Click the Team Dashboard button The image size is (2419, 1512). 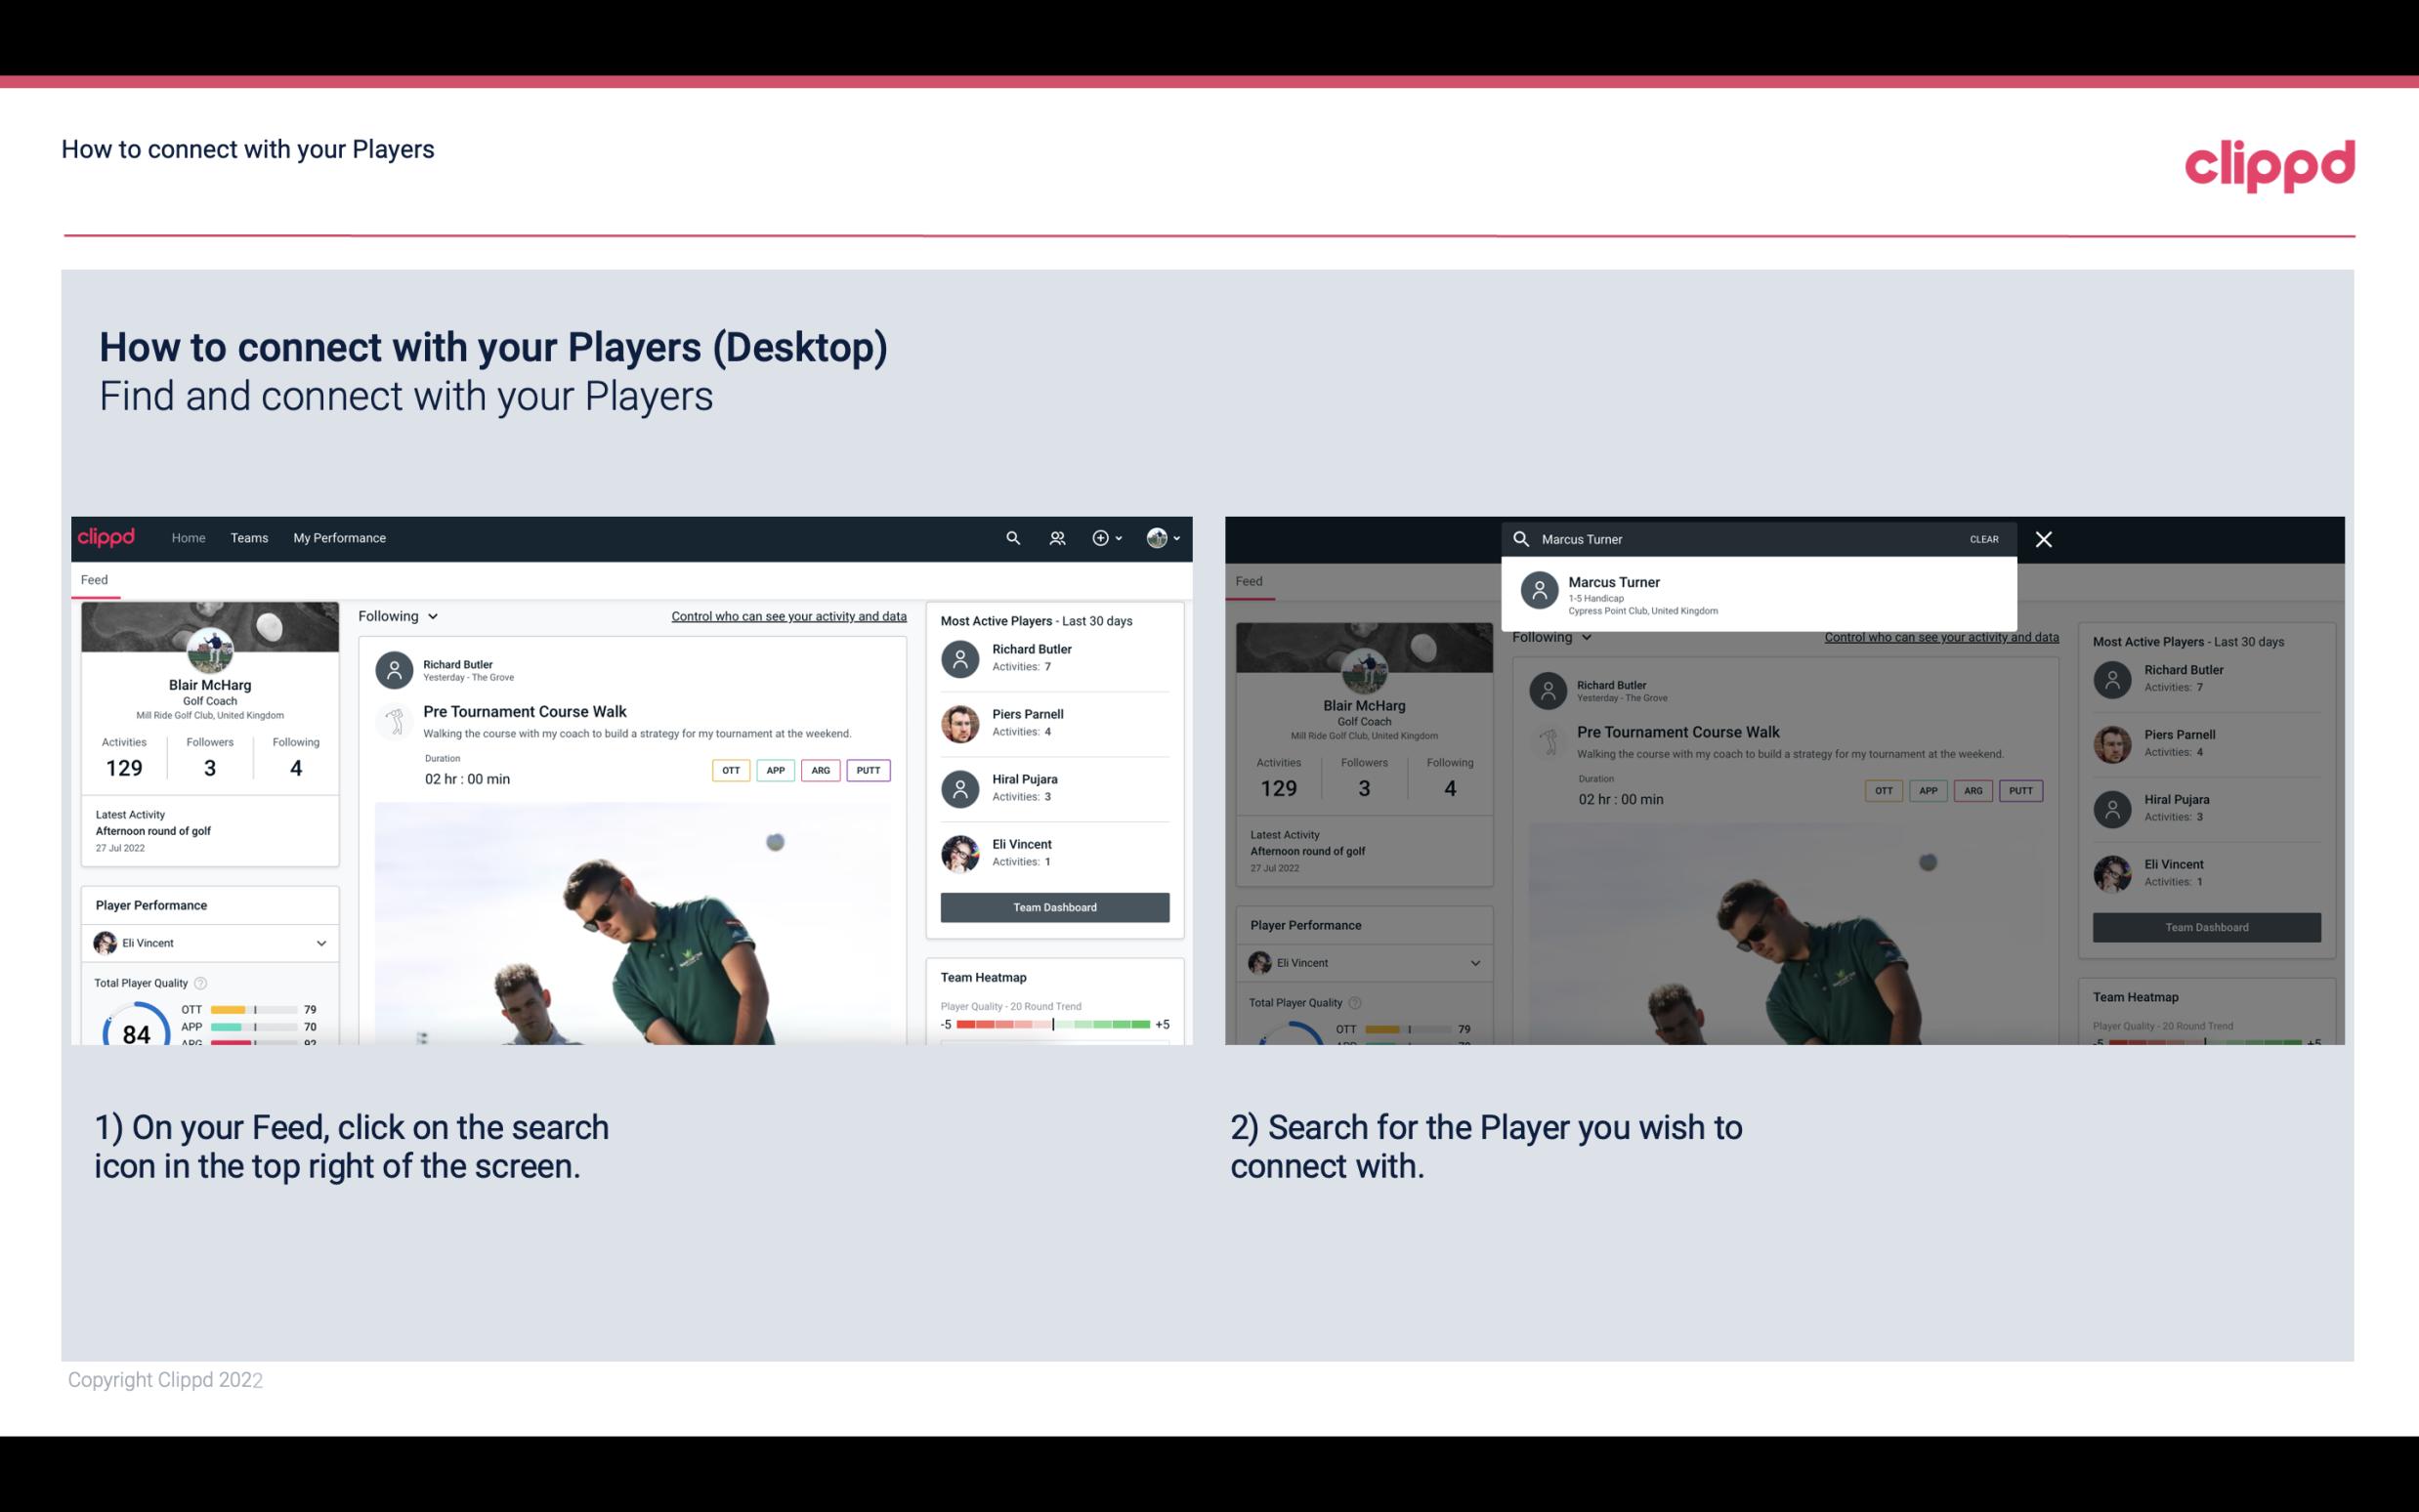[x=1053, y=905]
